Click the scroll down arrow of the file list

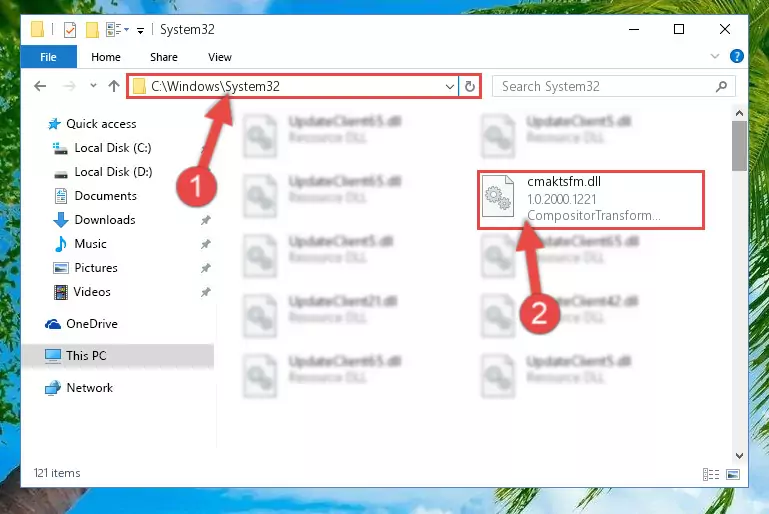point(739,456)
